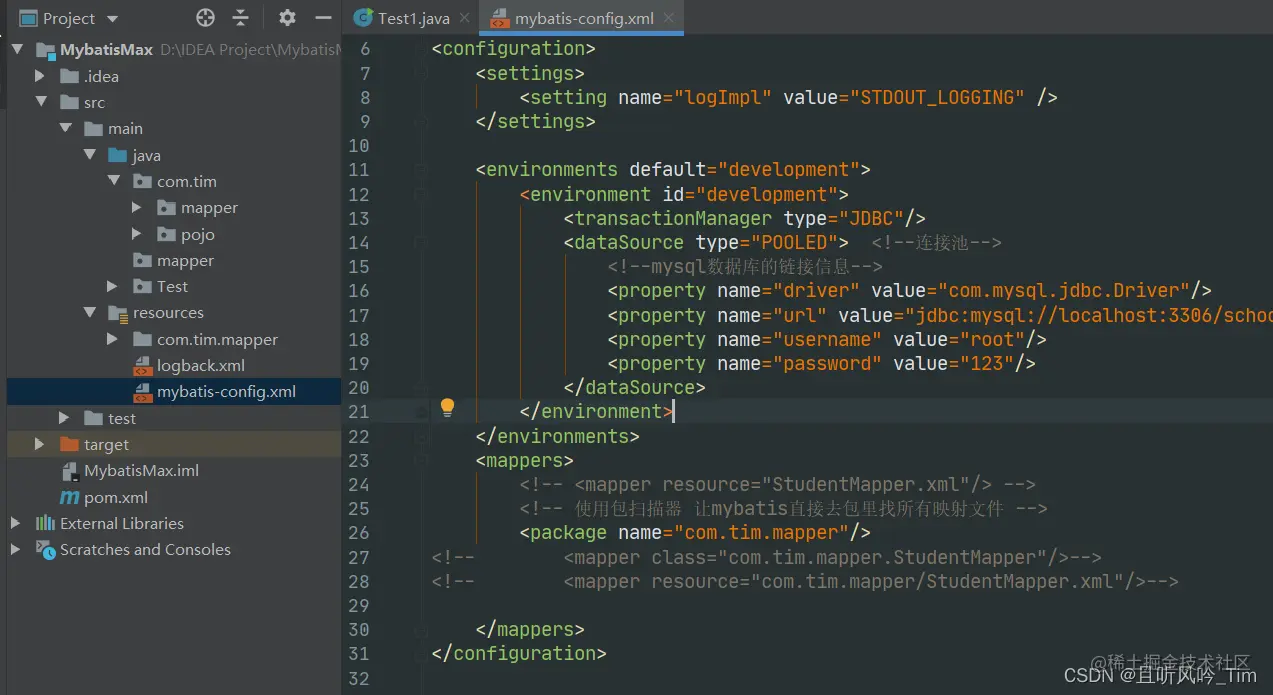Click the MybatisMax module folder icon

45,50
